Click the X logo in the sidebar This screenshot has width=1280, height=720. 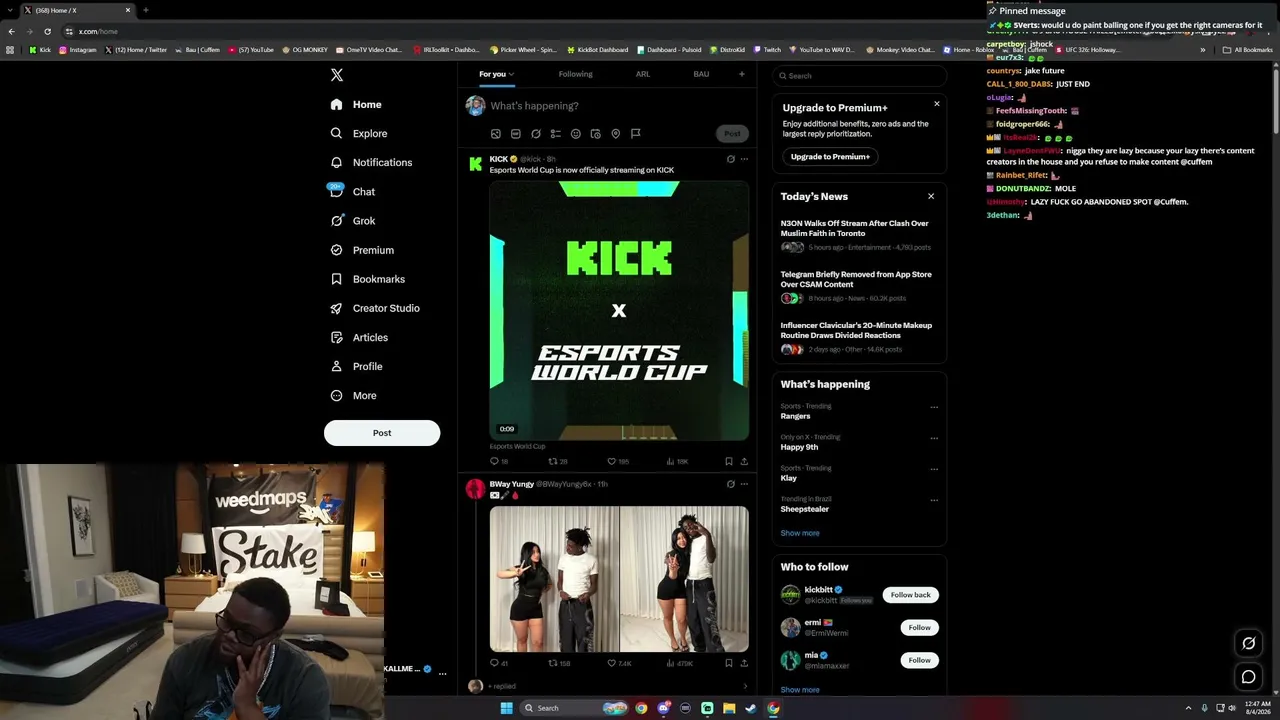pos(337,75)
